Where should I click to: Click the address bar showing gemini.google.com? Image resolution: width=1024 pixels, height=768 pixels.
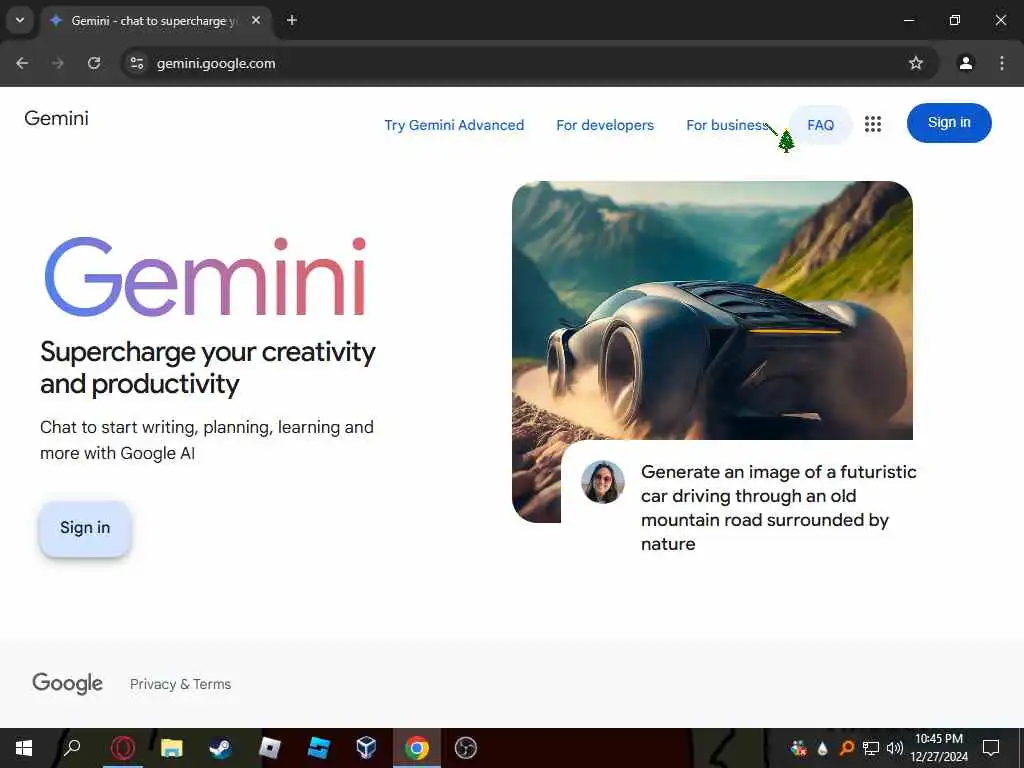click(x=529, y=63)
